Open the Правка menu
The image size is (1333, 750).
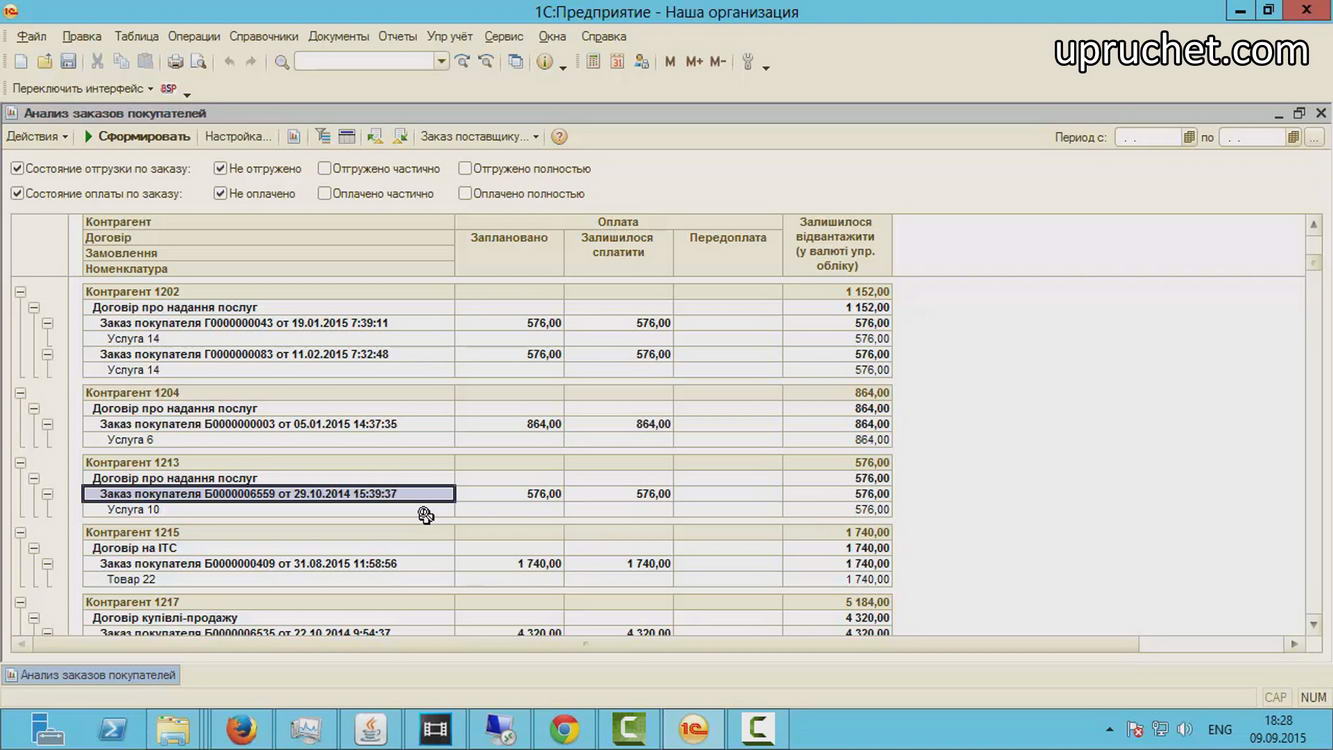(x=82, y=37)
